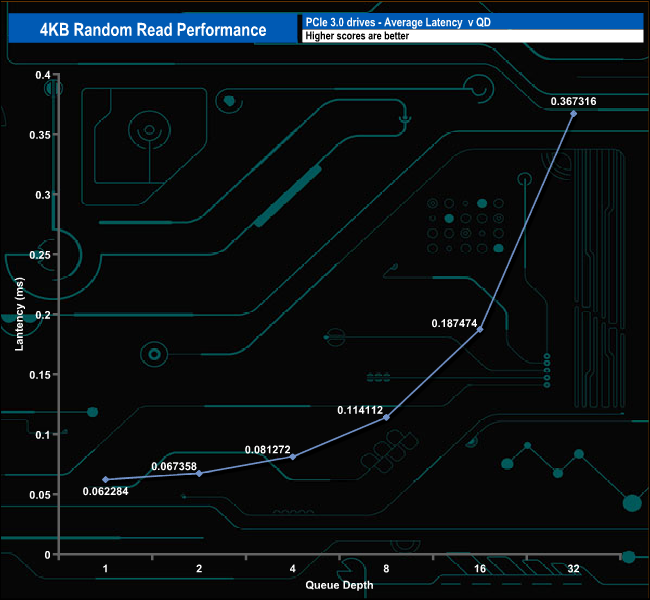Click the 0.187474 data point marker

(480, 329)
